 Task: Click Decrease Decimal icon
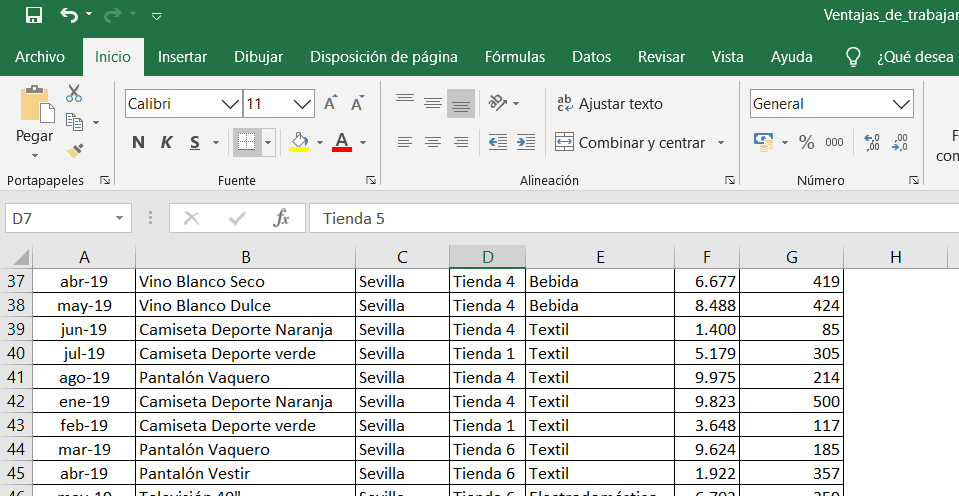click(x=900, y=143)
